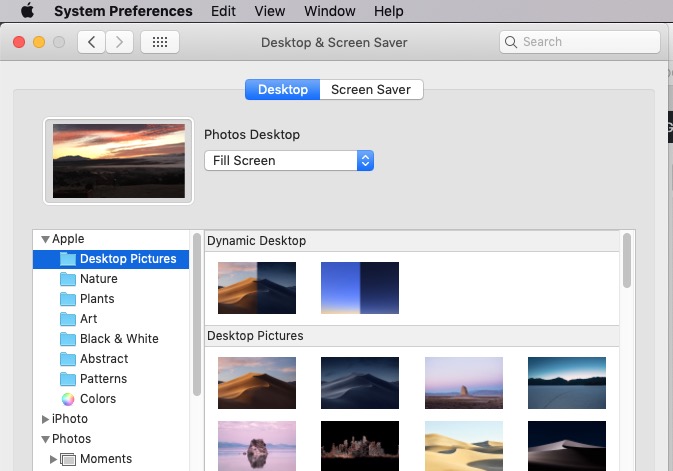Click the Colors color wheel icon
This screenshot has height=471, width=673.
(68, 399)
